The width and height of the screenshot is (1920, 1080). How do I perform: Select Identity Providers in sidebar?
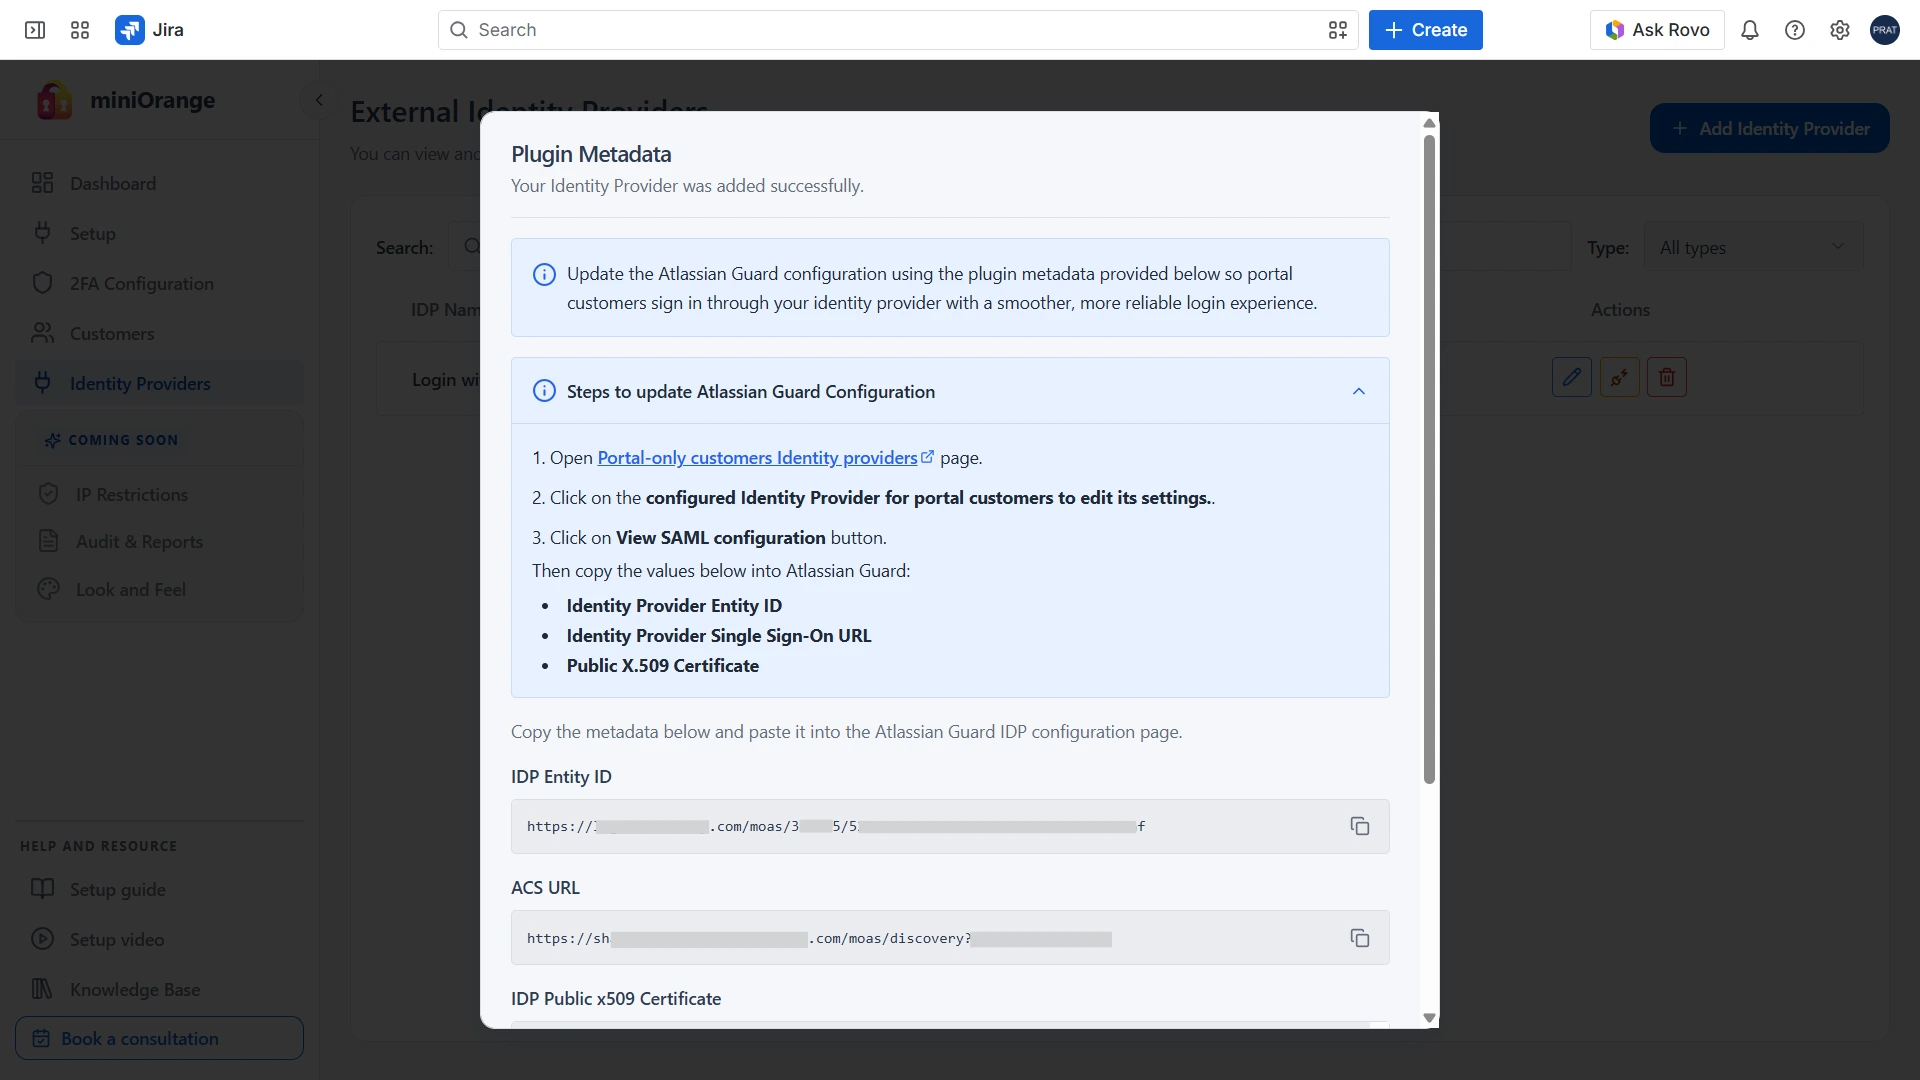tap(160, 383)
